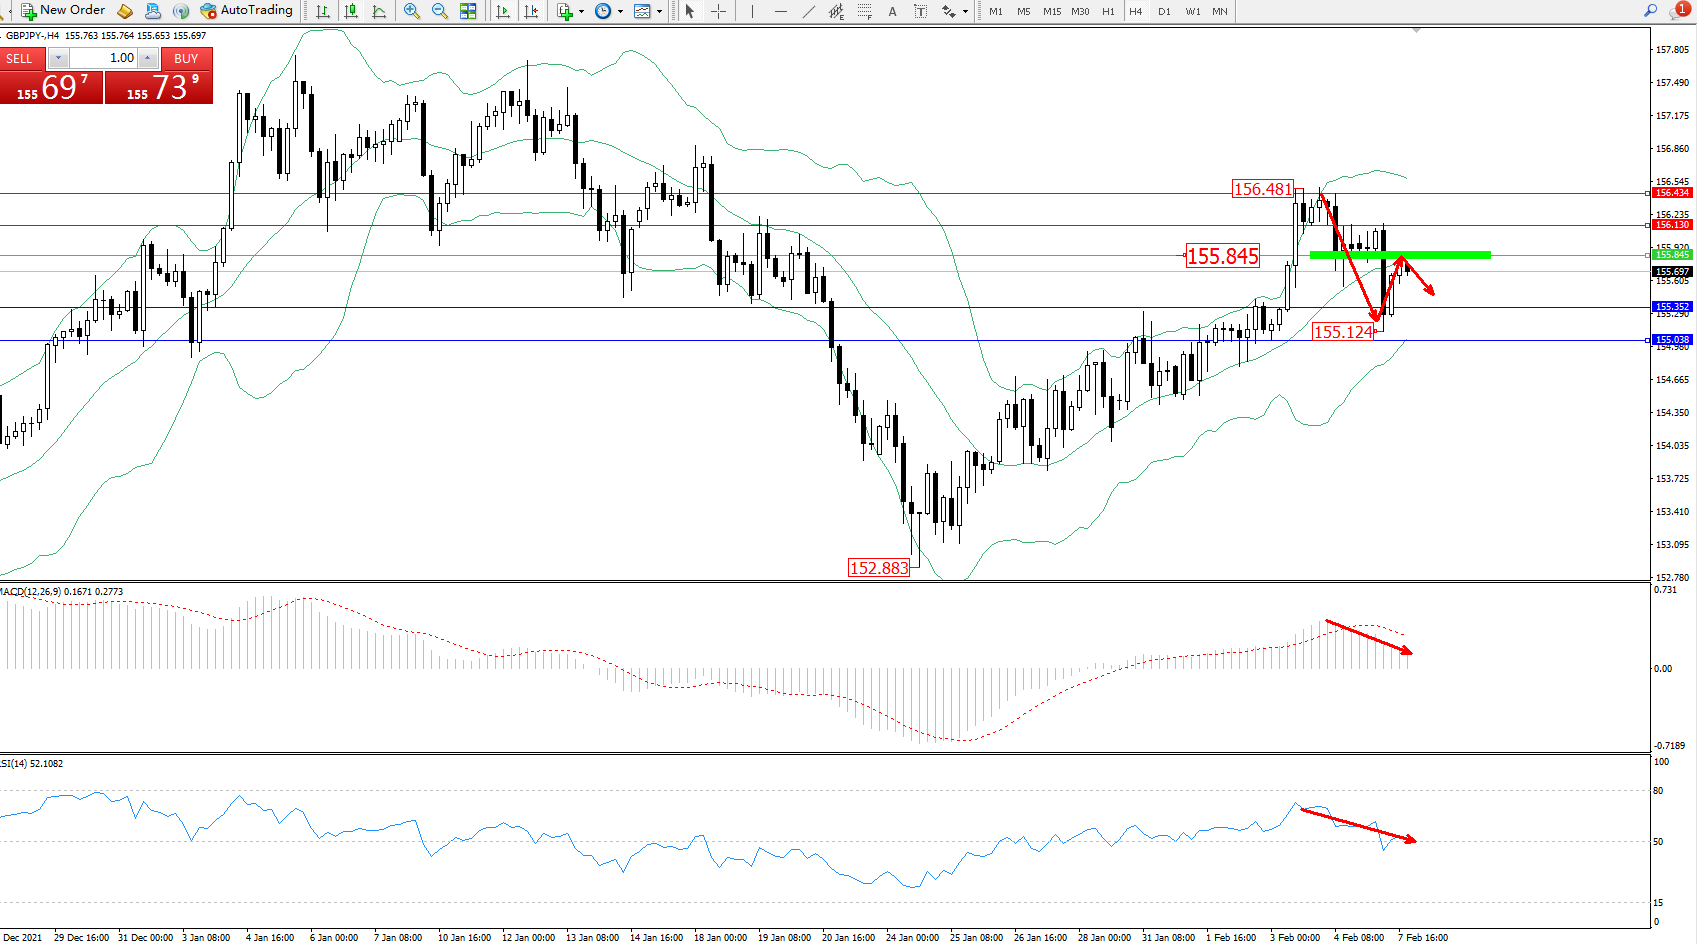Select the Fibonacci retracement tool
This screenshot has height=944, width=1697.
click(x=864, y=11)
